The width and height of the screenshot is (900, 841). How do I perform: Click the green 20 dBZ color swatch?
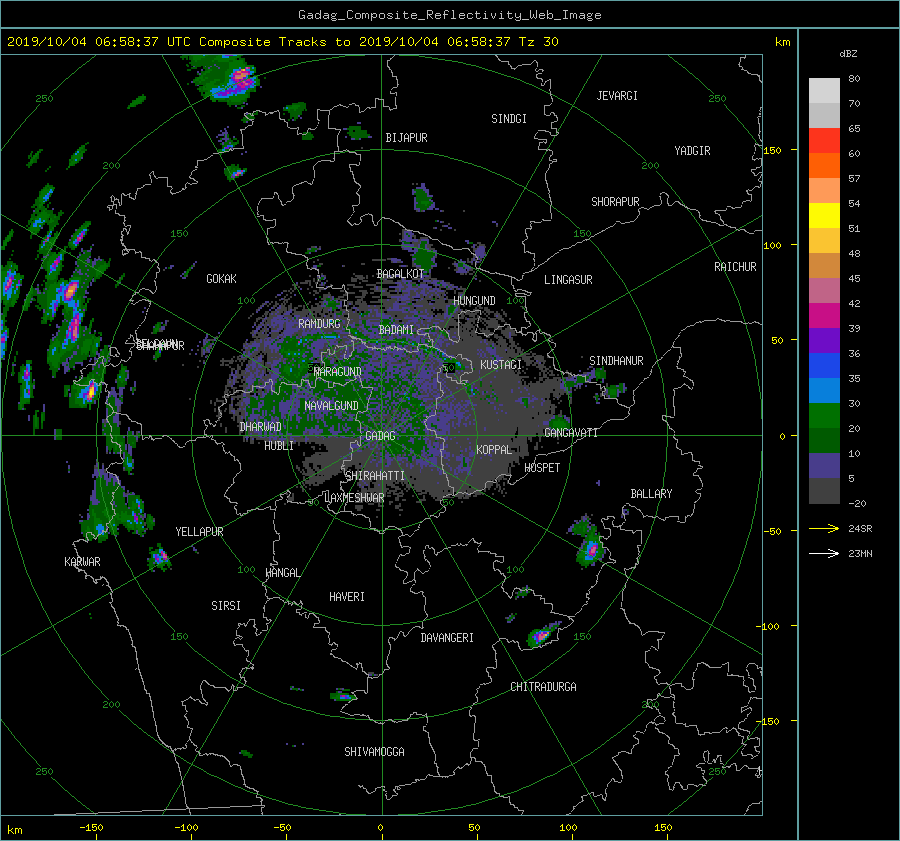824,416
